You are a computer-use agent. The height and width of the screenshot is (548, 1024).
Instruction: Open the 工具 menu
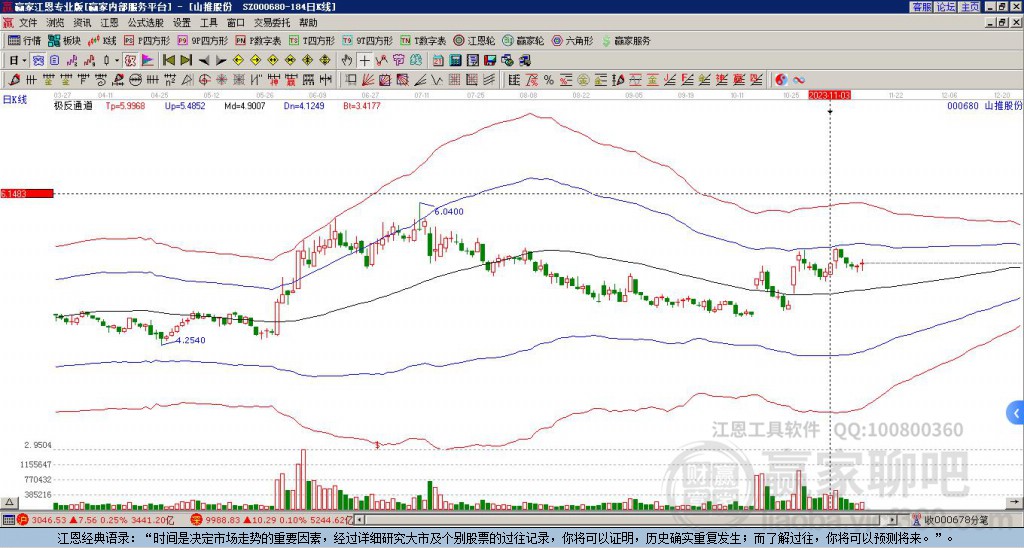(x=208, y=23)
